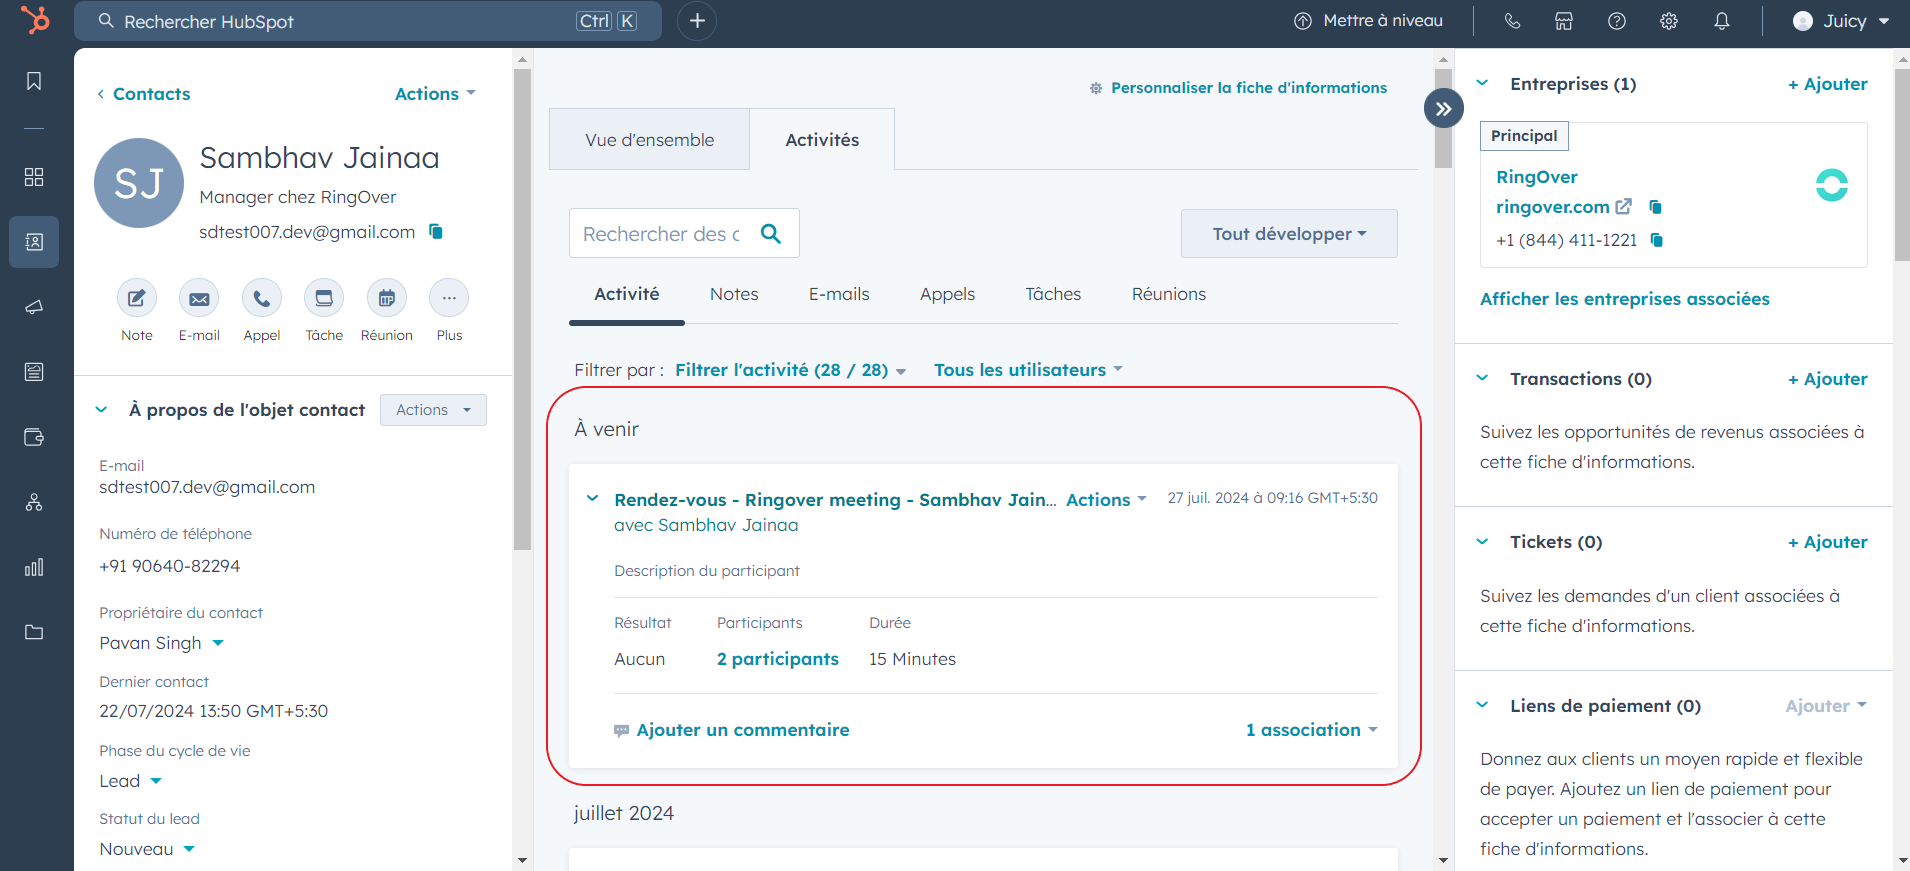
Task: Click the Rechercher HubSpot search field
Action: [368, 21]
